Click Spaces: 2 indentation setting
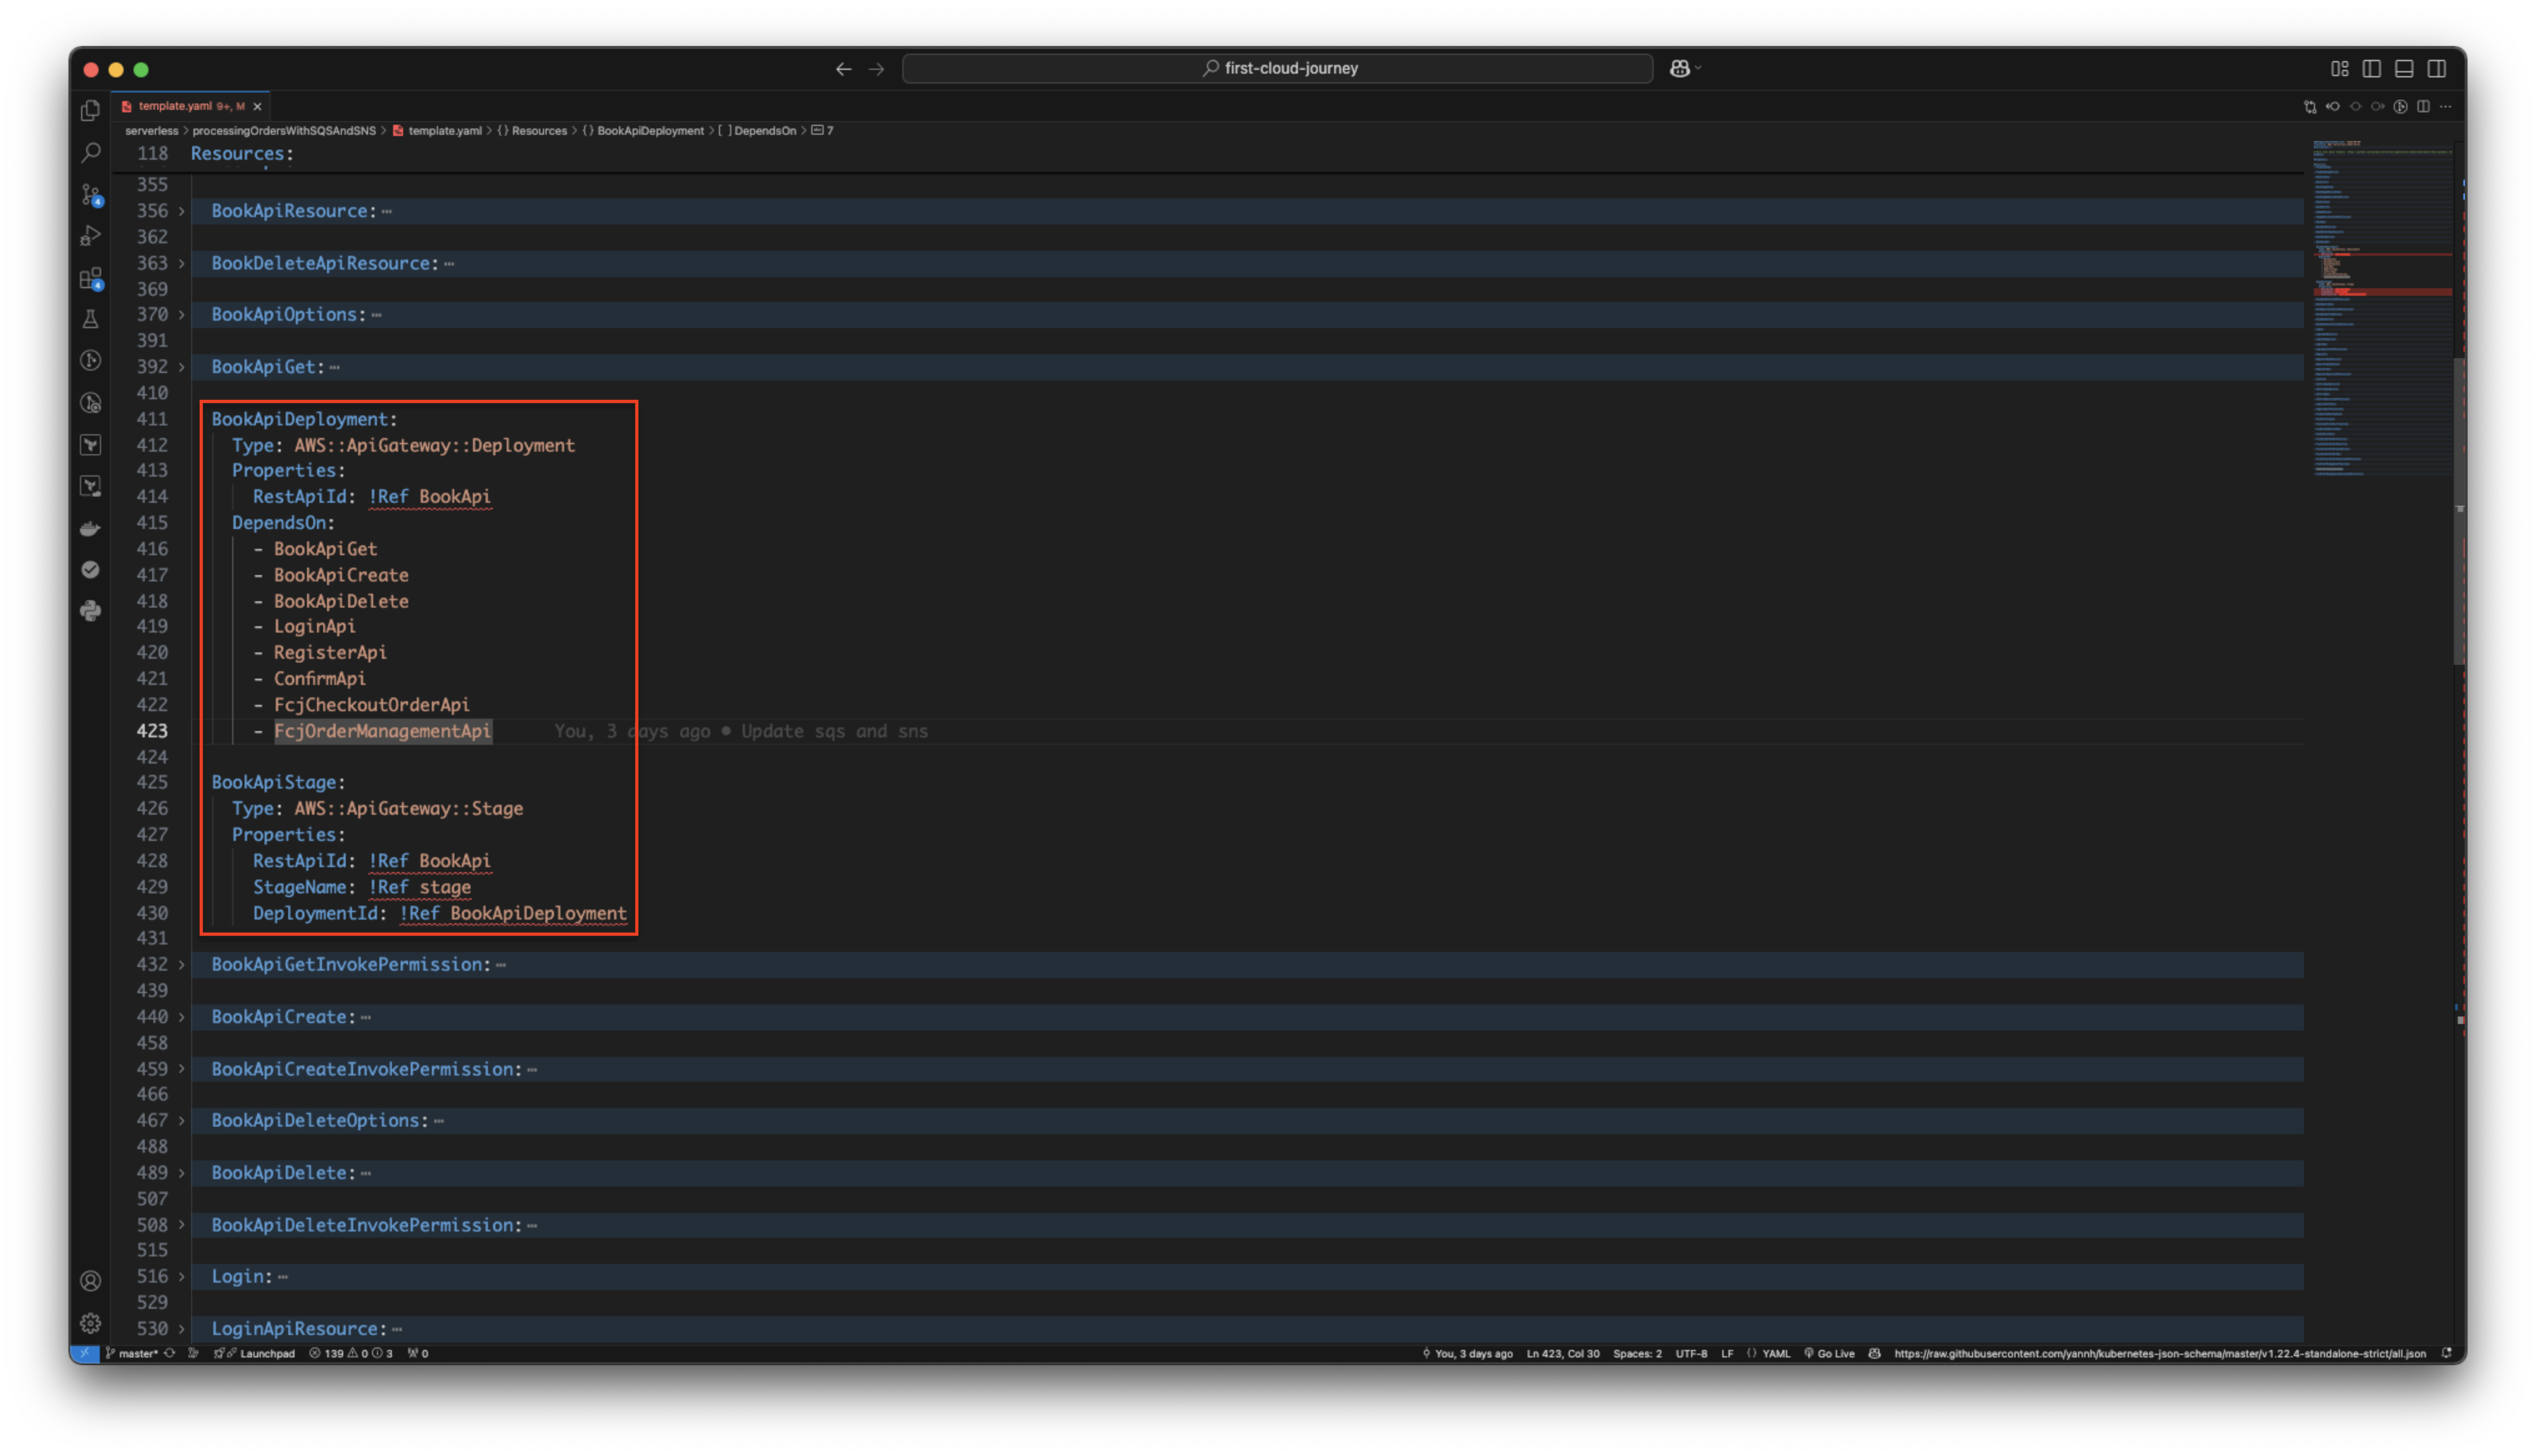The image size is (2536, 1456). coord(1637,1353)
